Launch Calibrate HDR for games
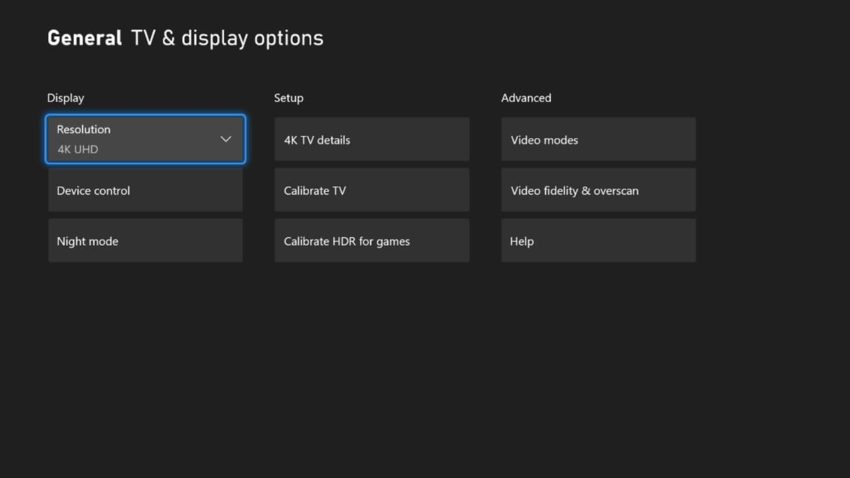The height and width of the screenshot is (478, 850). [x=372, y=241]
